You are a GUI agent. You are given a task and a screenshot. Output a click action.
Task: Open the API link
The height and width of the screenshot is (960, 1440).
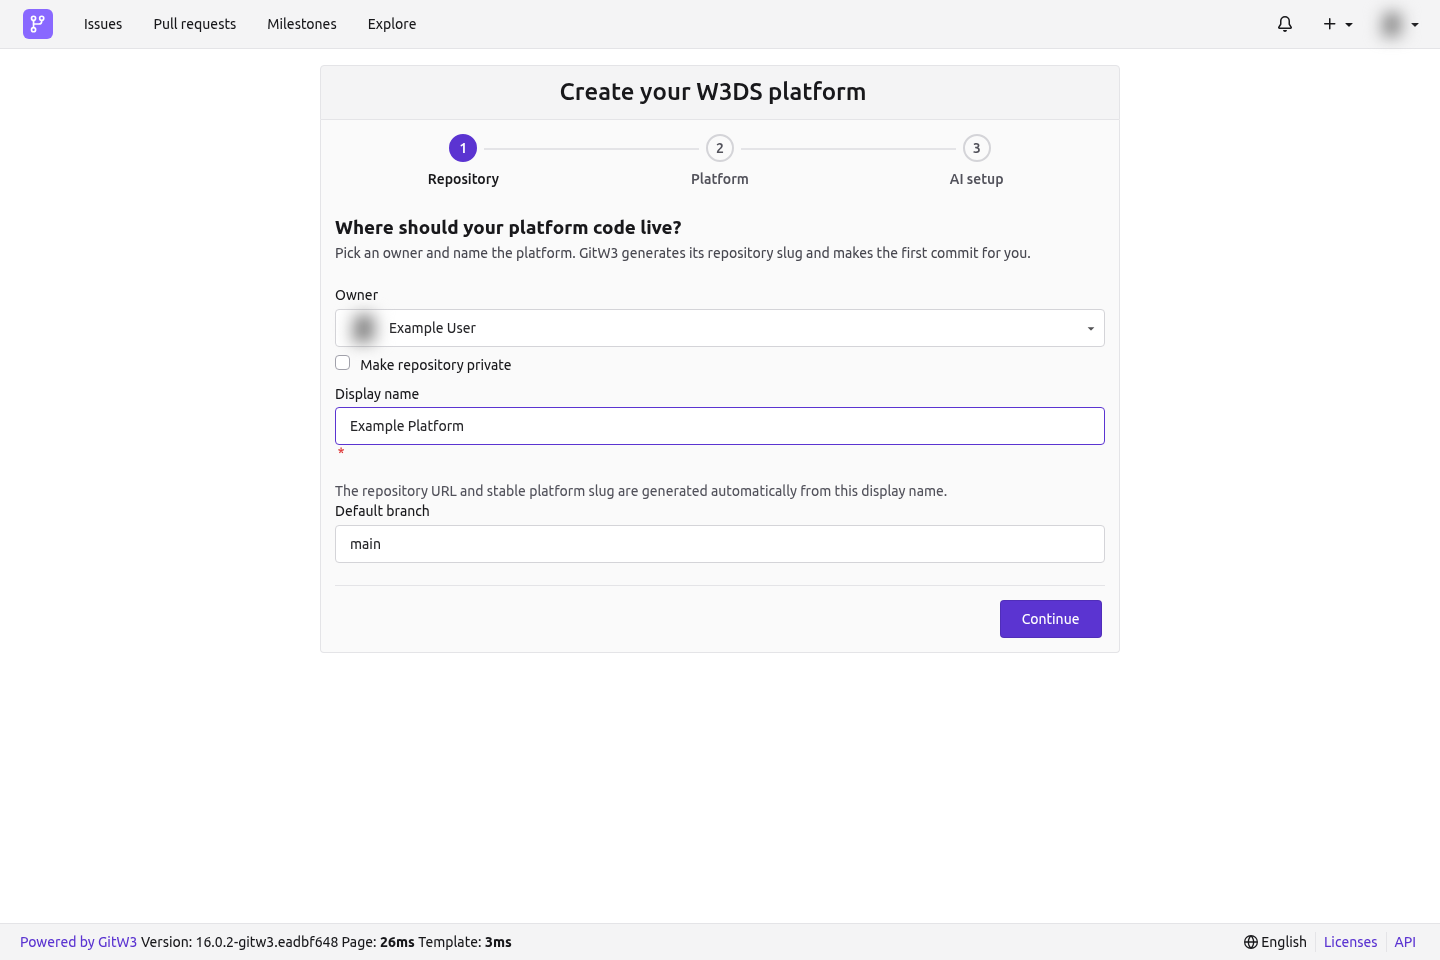[1405, 942]
